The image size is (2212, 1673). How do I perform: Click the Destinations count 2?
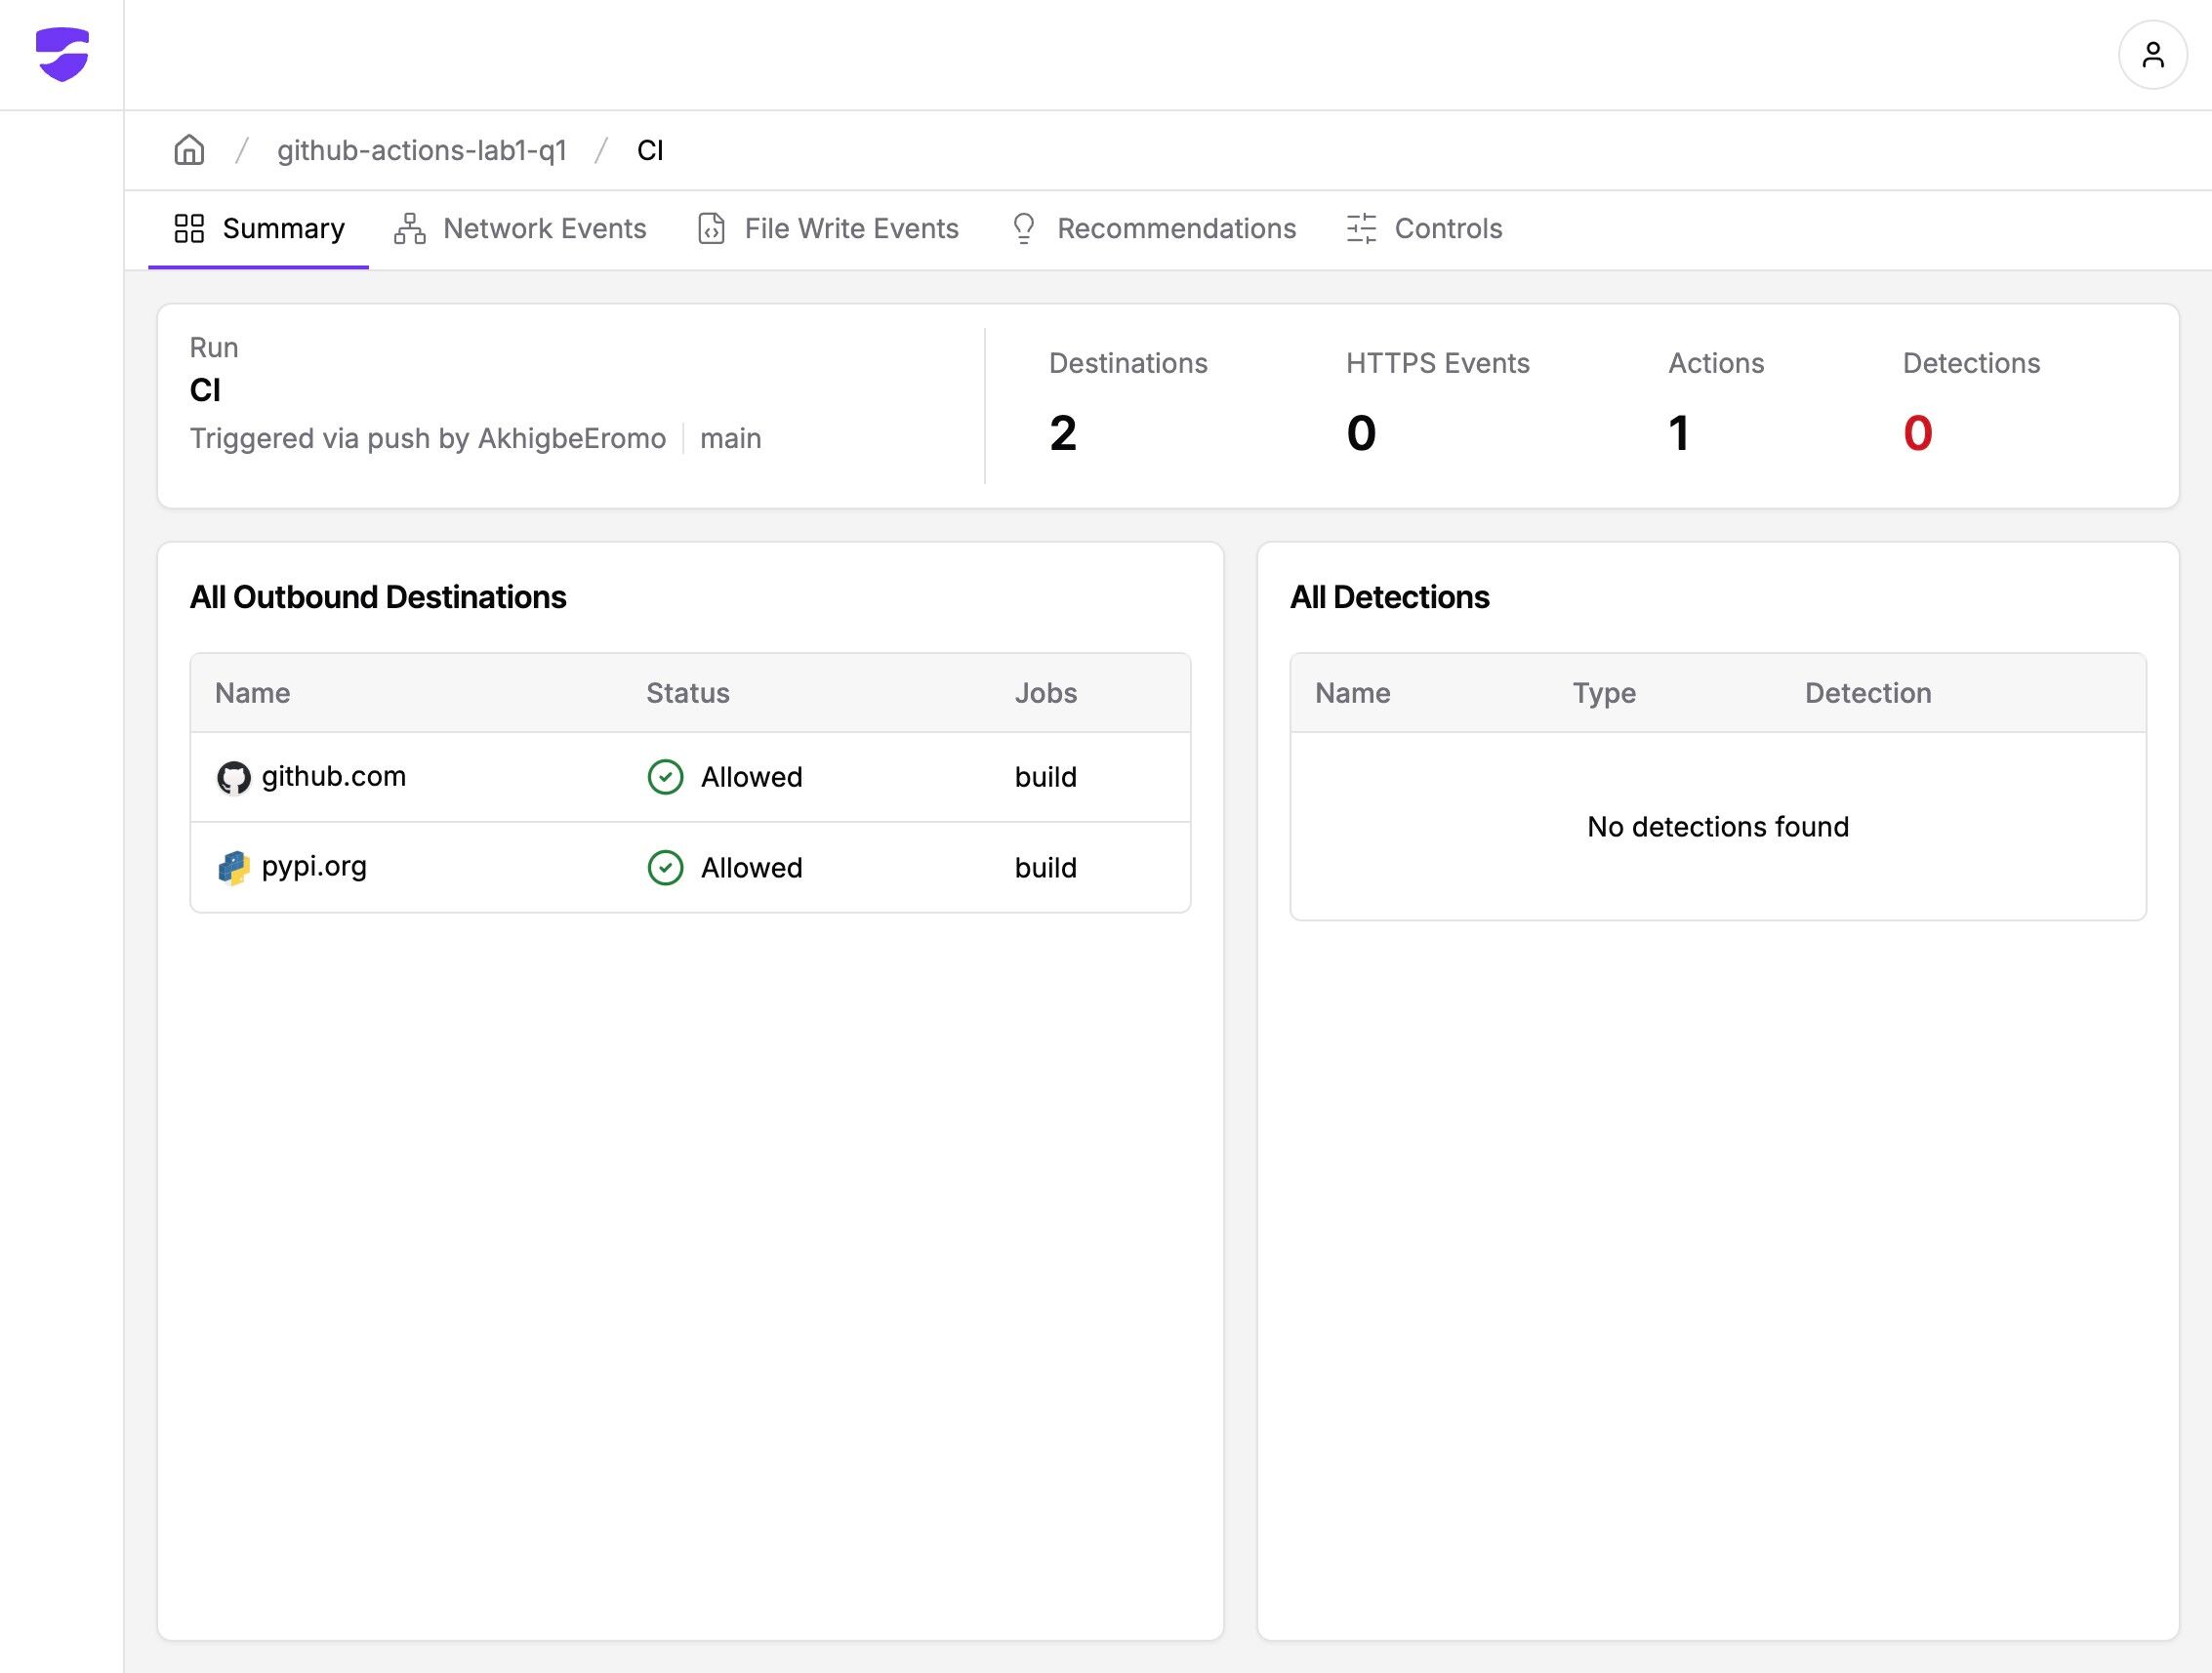coord(1063,433)
